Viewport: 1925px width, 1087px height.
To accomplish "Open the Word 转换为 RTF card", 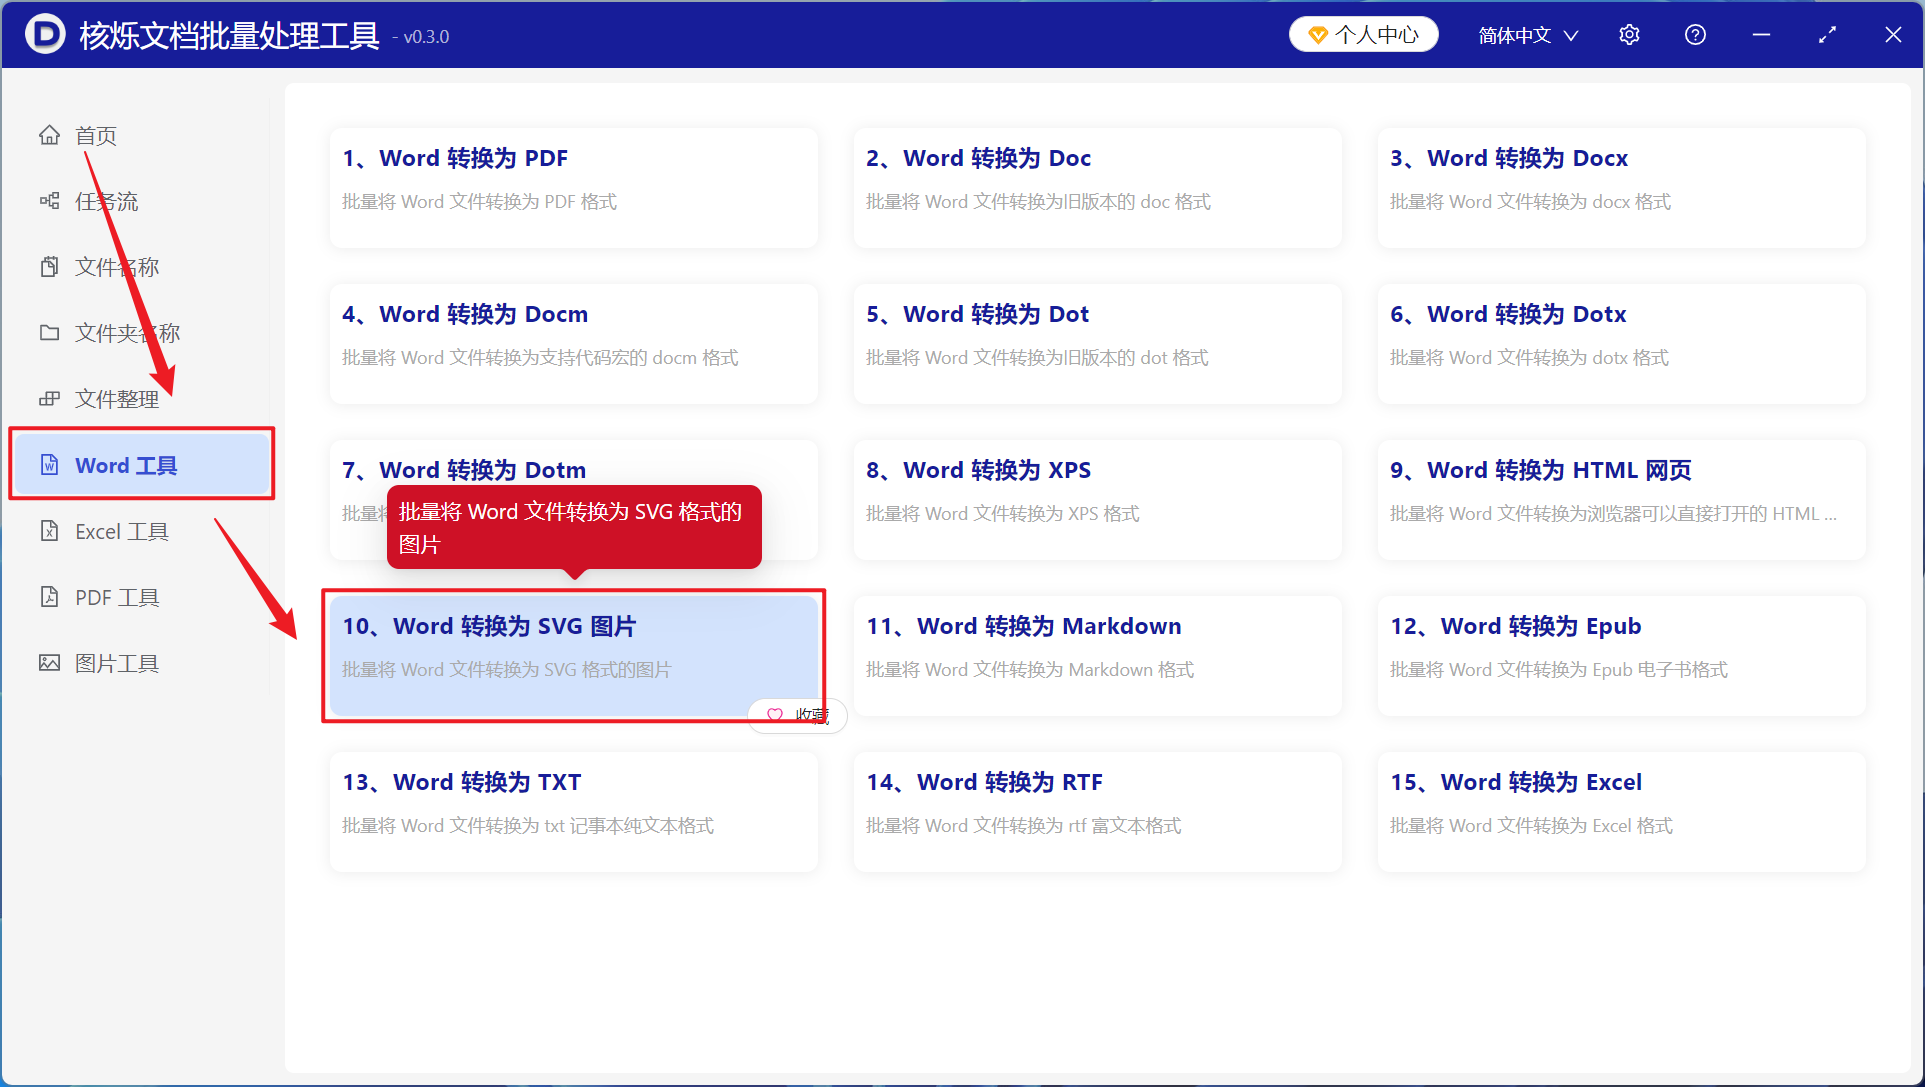I will [x=1098, y=812].
